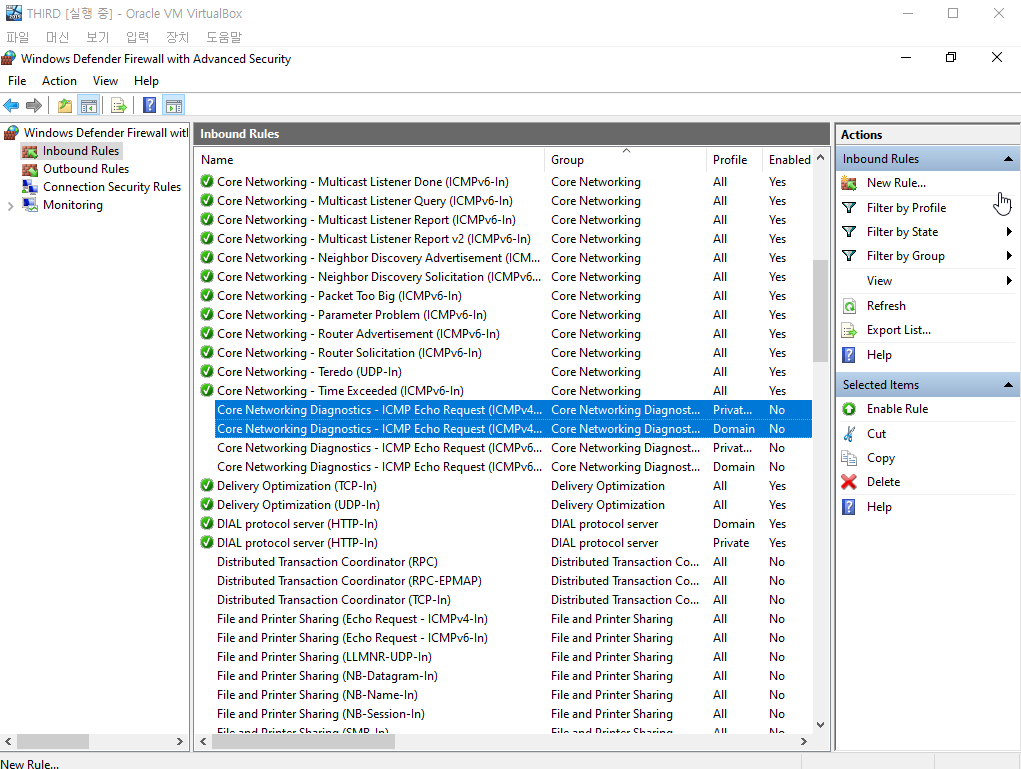Click the Enabled column header
The image size is (1021, 769).
point(788,160)
